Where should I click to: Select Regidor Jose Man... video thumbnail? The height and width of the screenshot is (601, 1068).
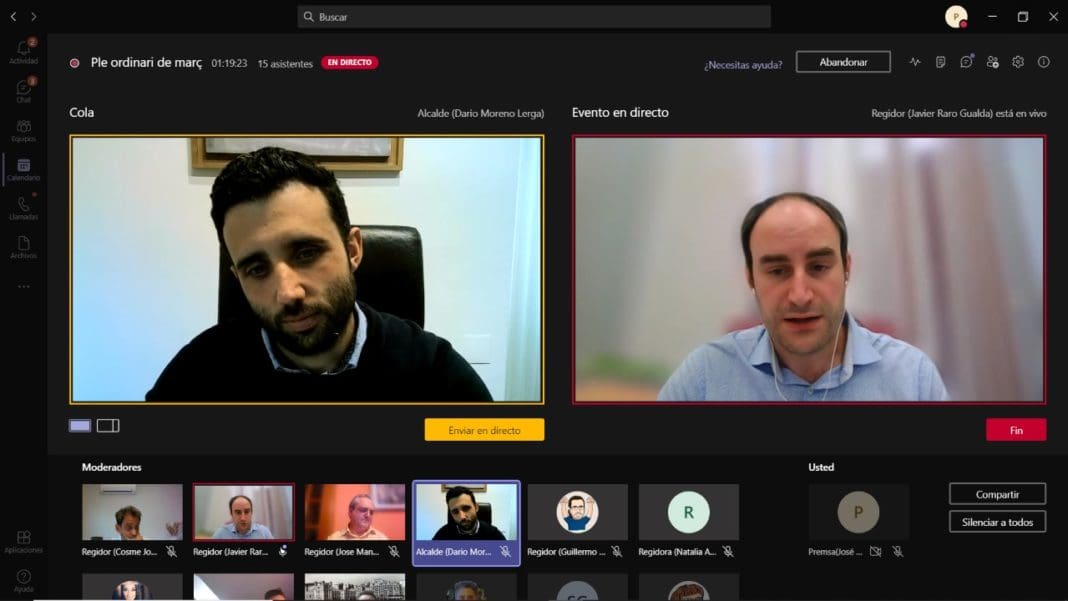pyautogui.click(x=355, y=512)
